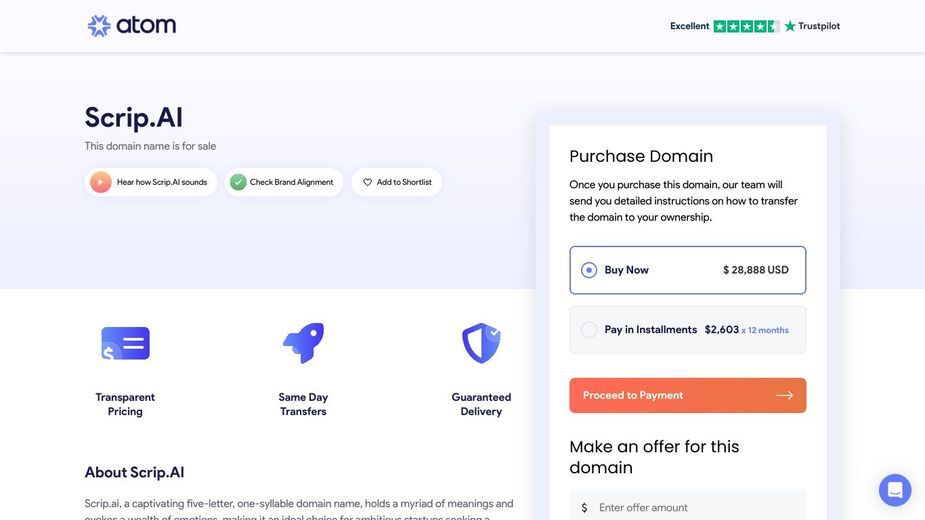925x520 pixels.
Task: Click This domain name is for sale text
Action: [x=150, y=146]
